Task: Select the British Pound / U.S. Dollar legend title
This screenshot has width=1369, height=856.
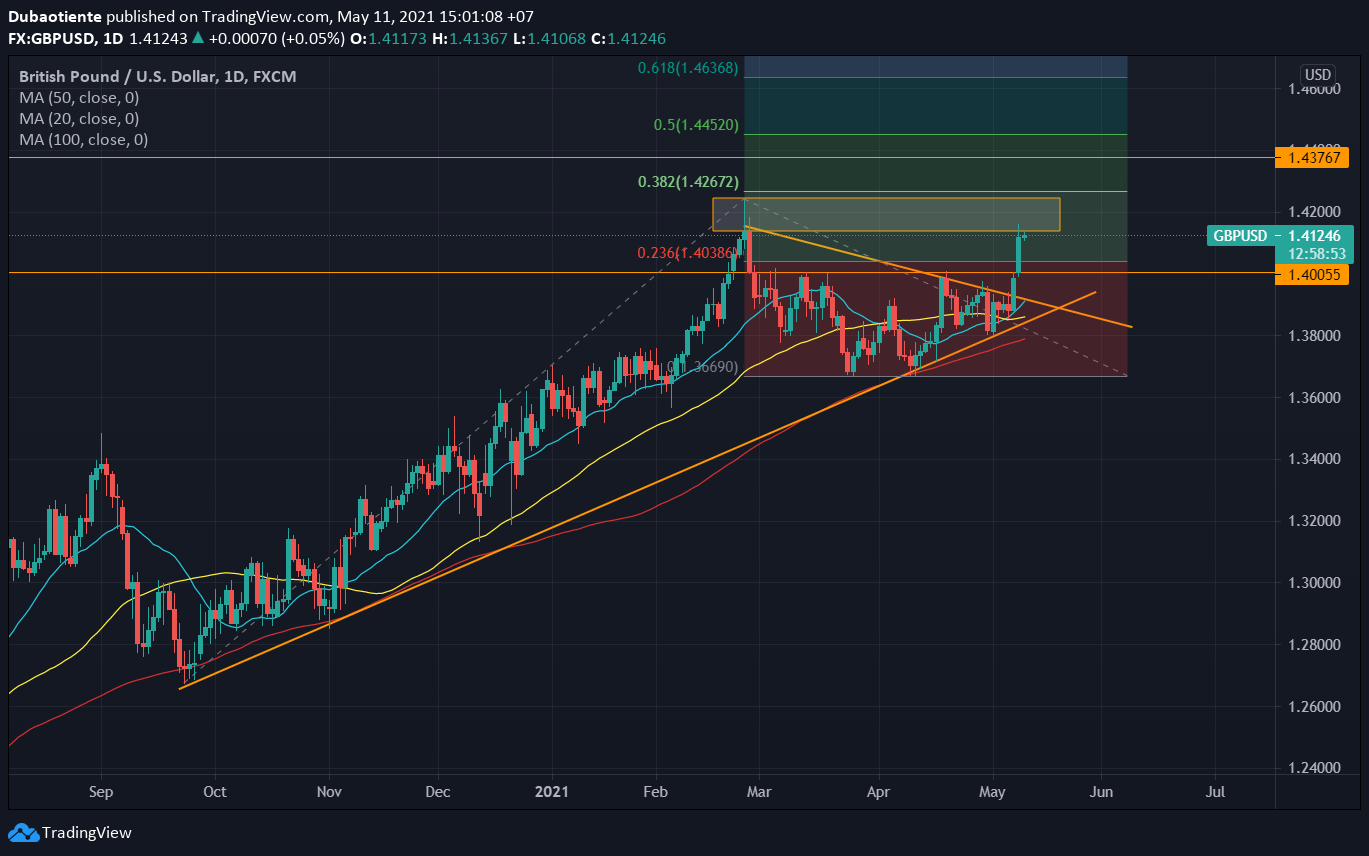Action: click(x=157, y=77)
